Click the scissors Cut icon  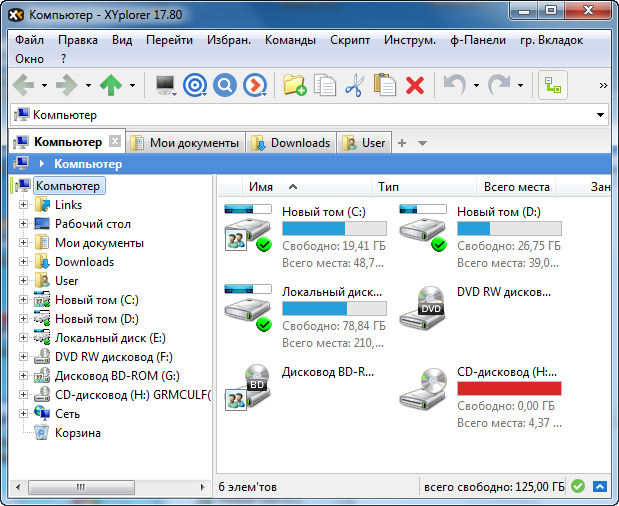click(x=354, y=86)
